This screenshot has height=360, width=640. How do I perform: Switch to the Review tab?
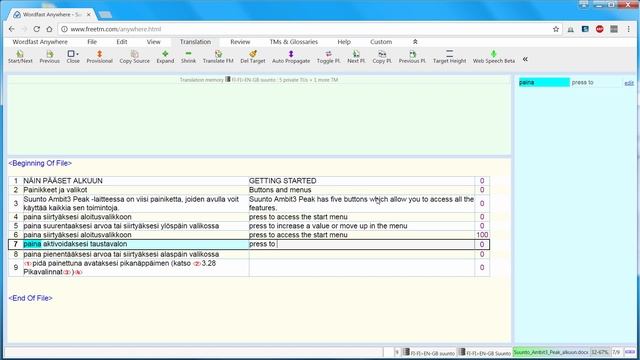click(240, 42)
